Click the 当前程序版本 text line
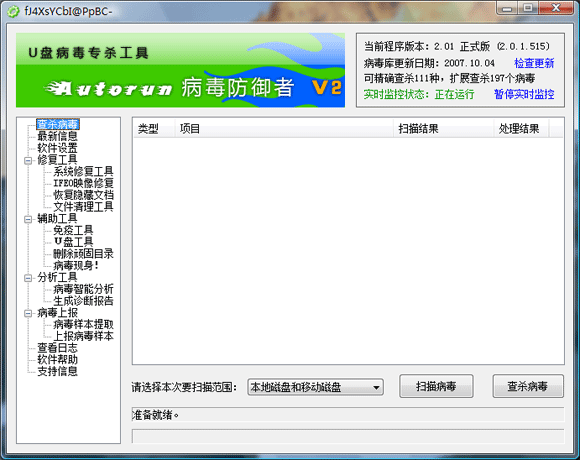Image resolution: width=580 pixels, height=460 pixels. coord(456,47)
